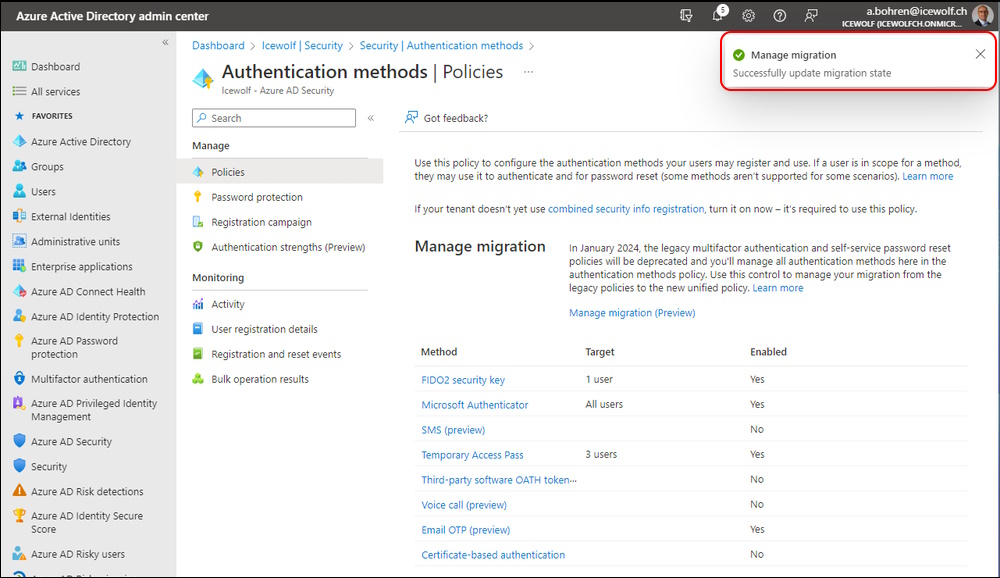Collapse the Authentication methods menu pane
This screenshot has height=578, width=1000.
371,118
